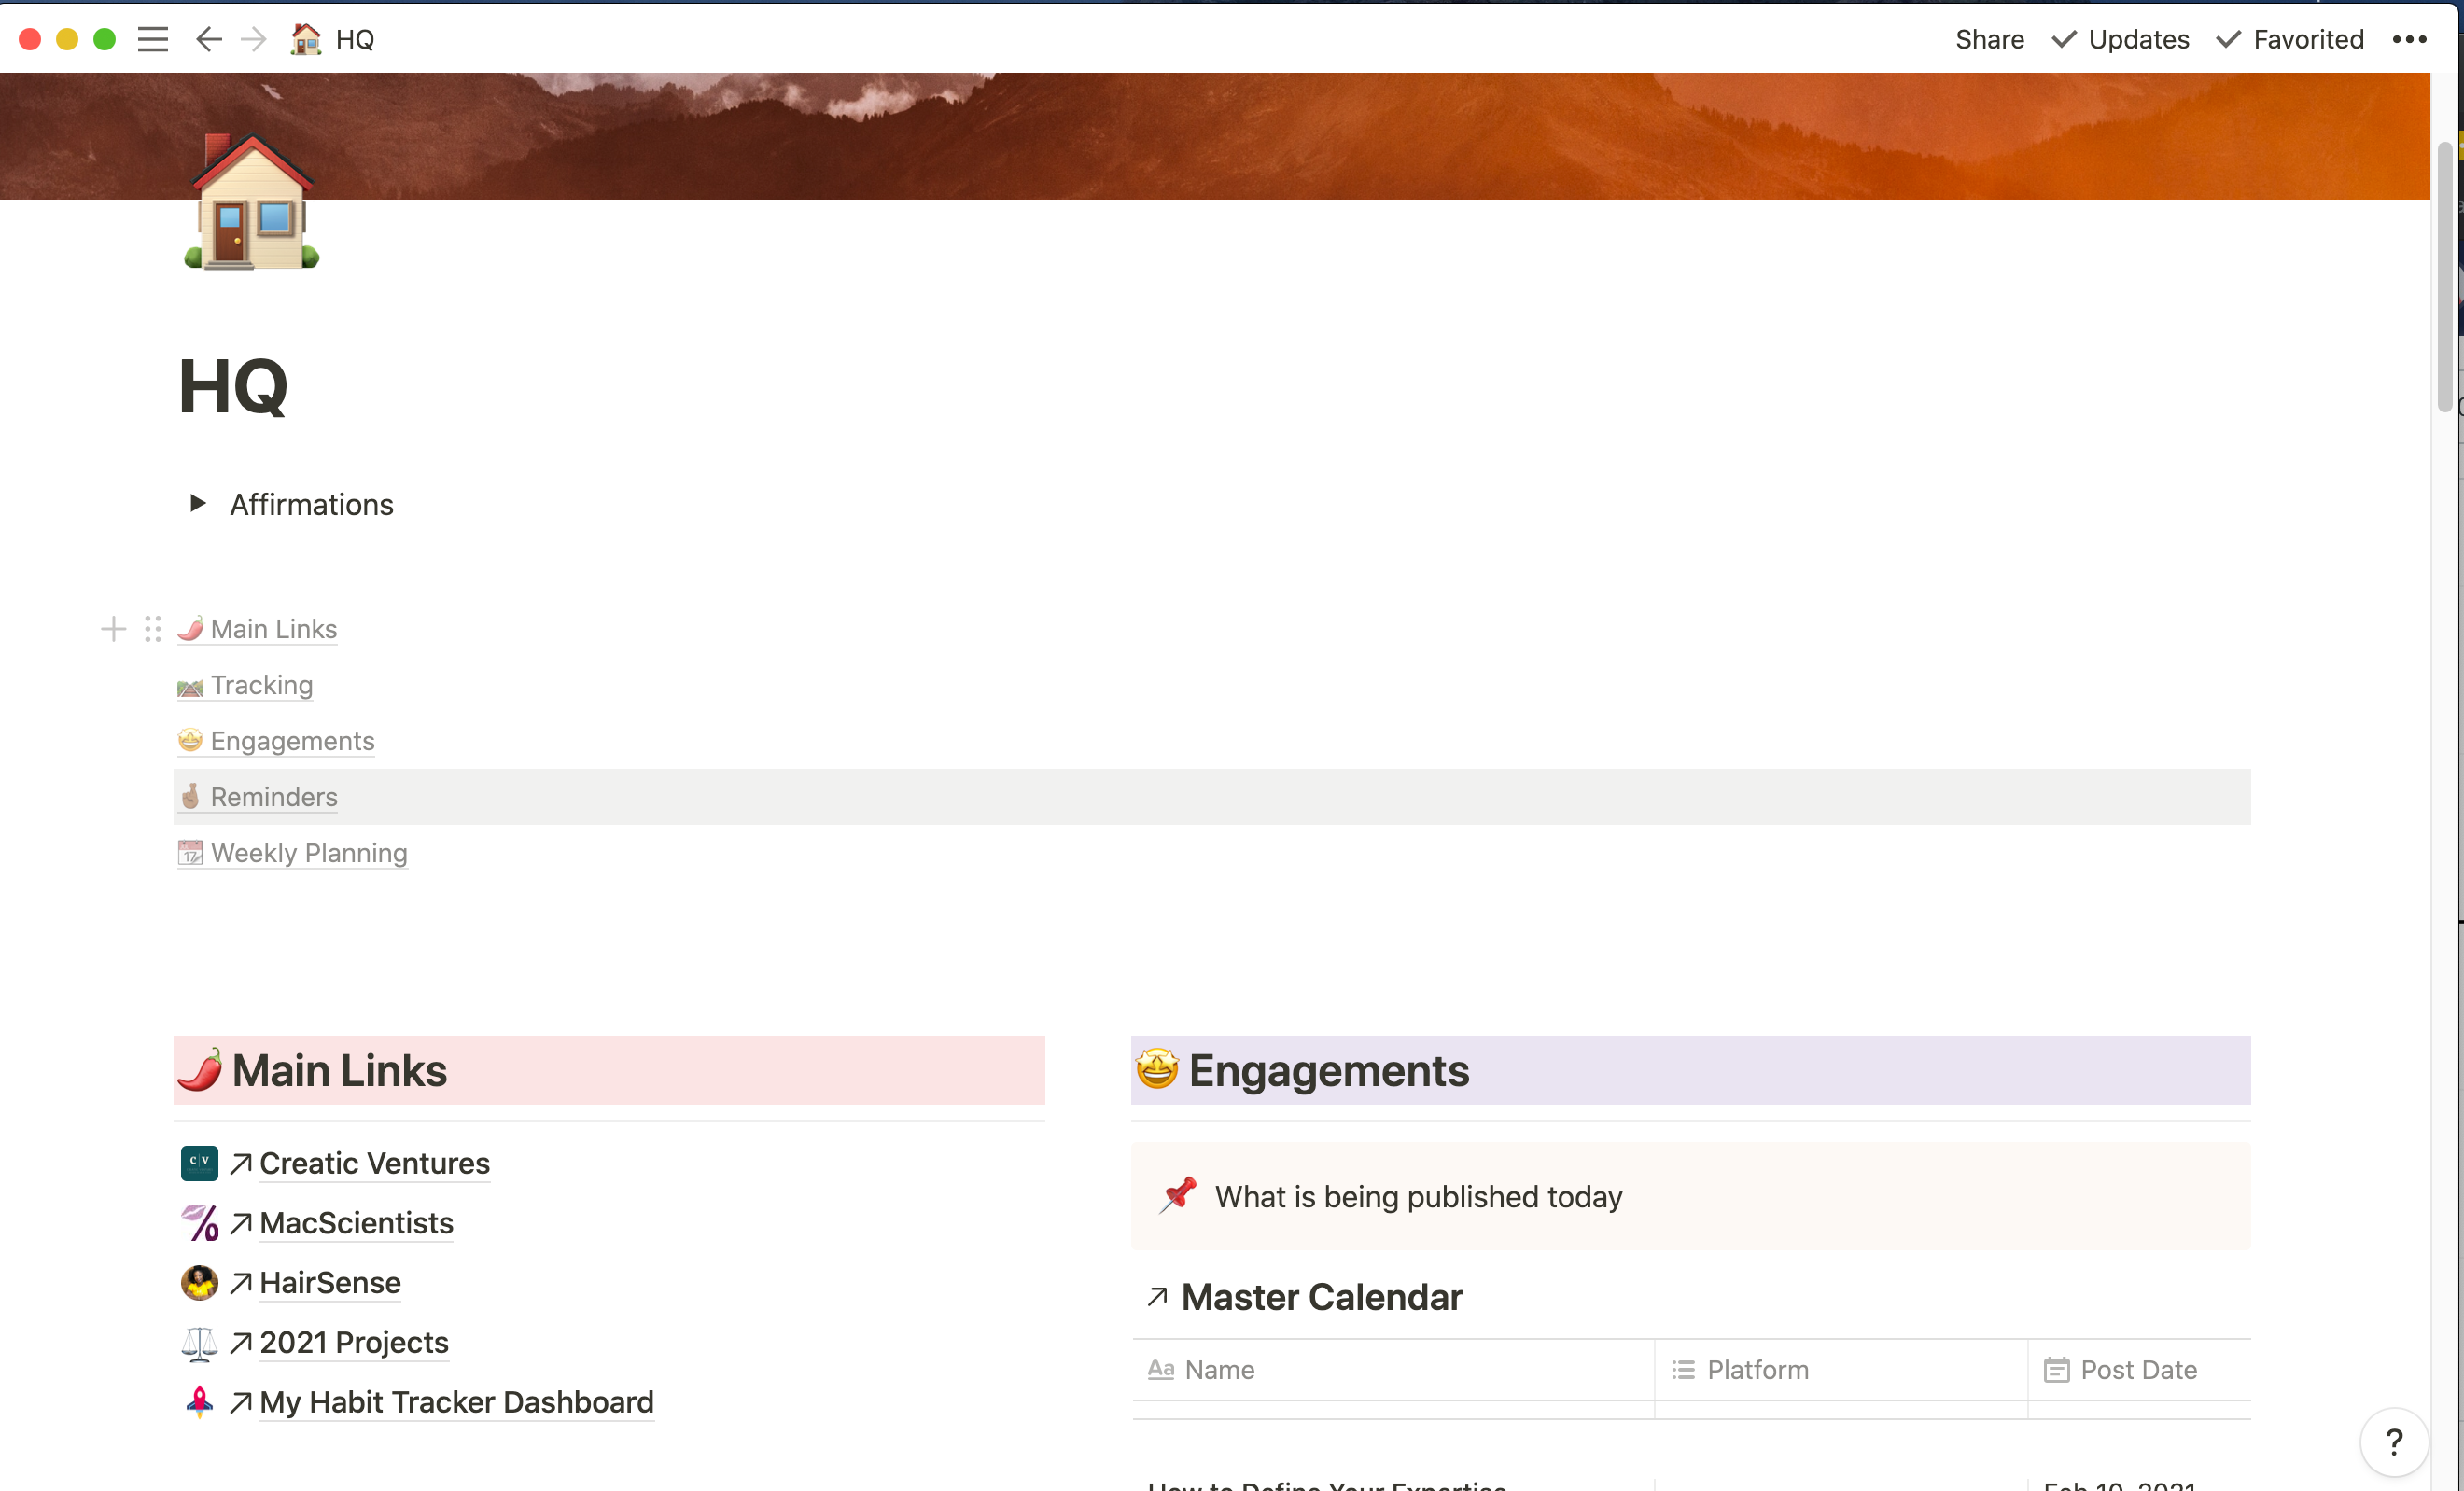Screen dimensions: 2464x1491
Task: Open the Name column header menu
Action: (1219, 1369)
